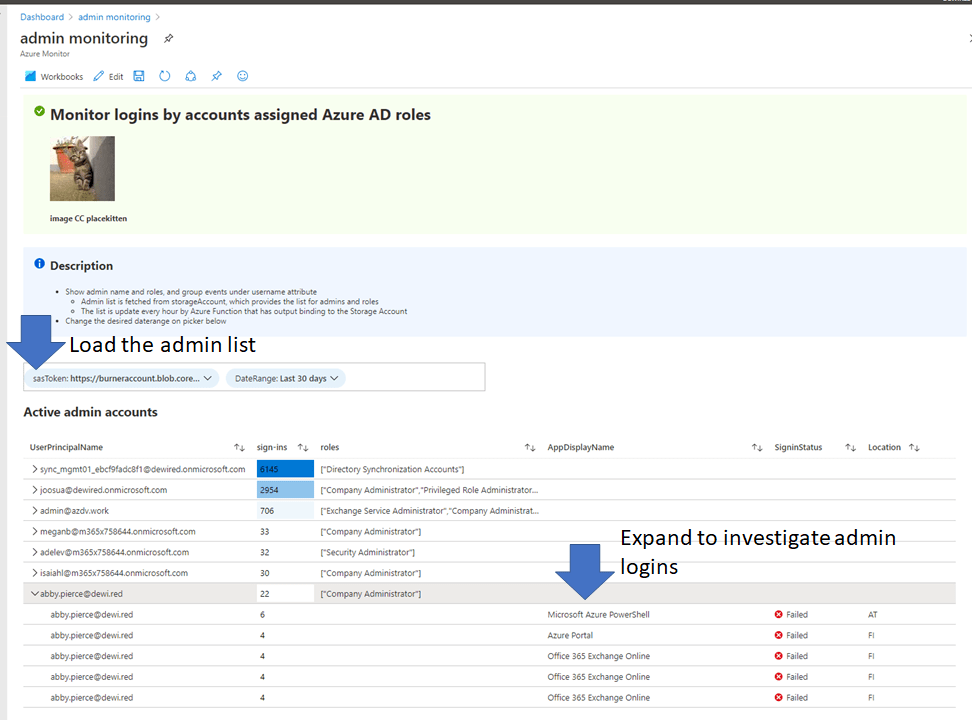Click the placekitten cat image
Viewport: 972px width, 720px height.
click(x=82, y=169)
